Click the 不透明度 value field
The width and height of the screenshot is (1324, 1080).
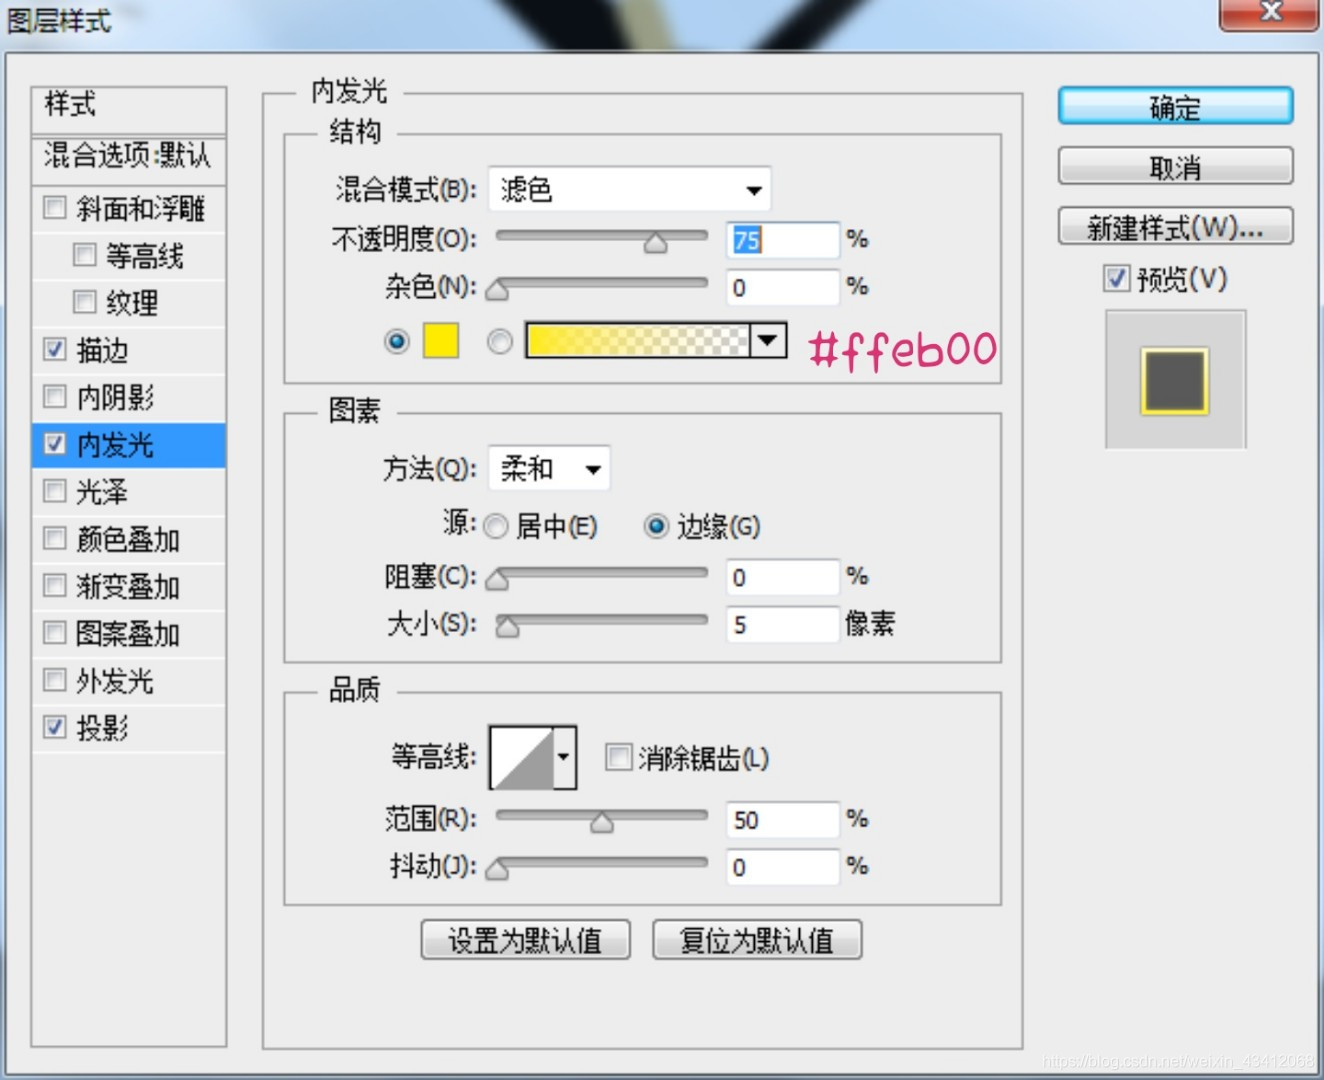point(782,240)
